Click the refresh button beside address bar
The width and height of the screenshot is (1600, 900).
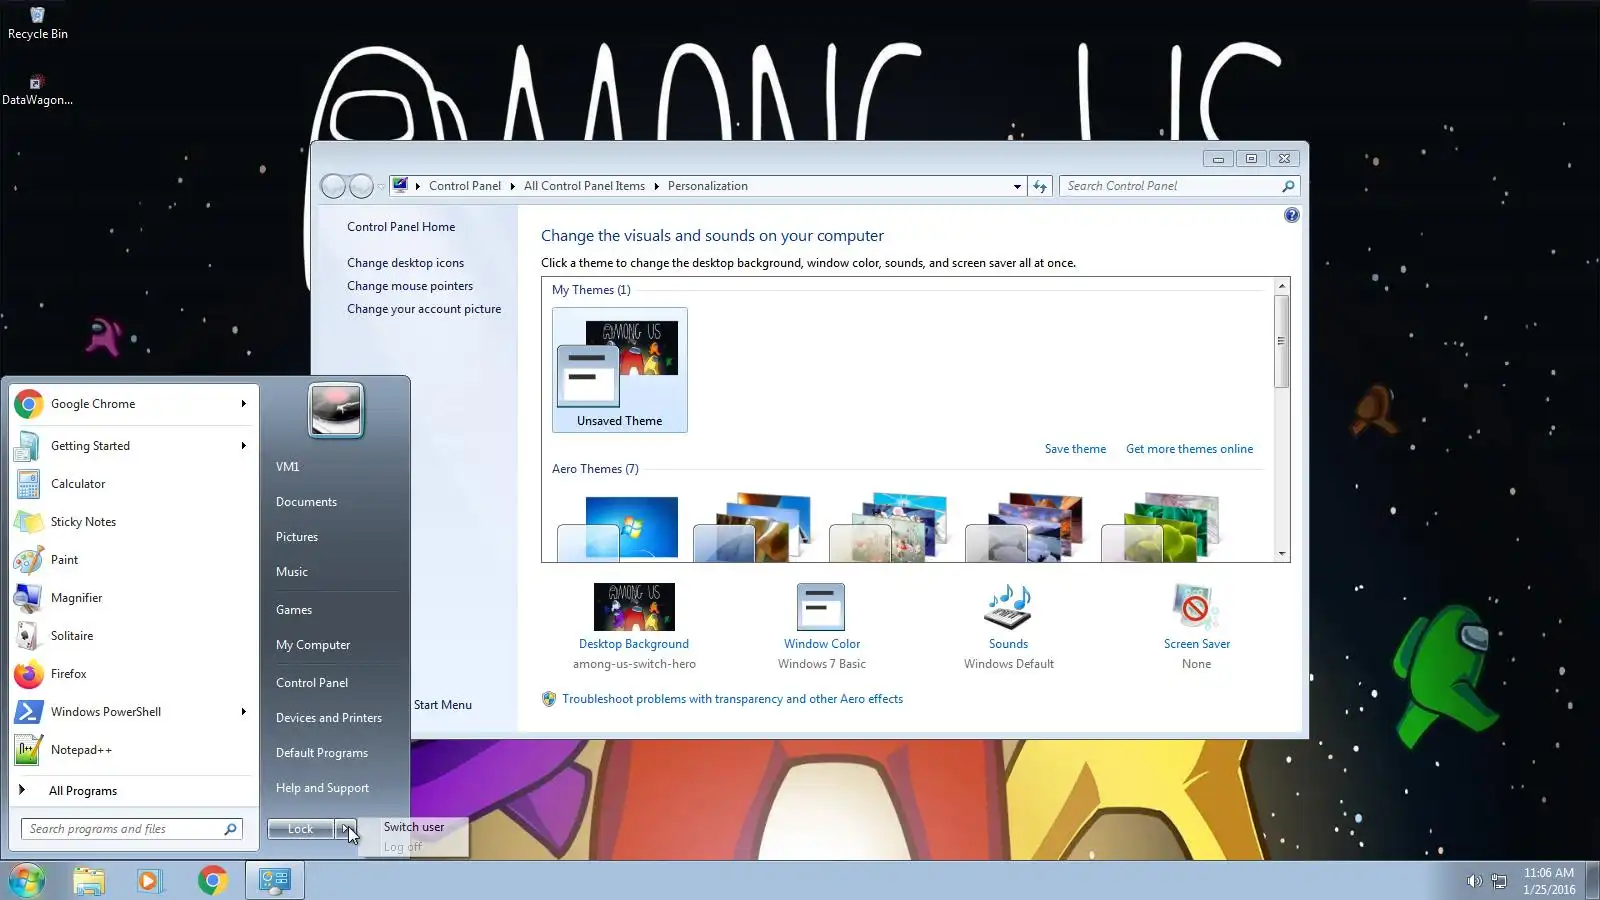(x=1040, y=186)
